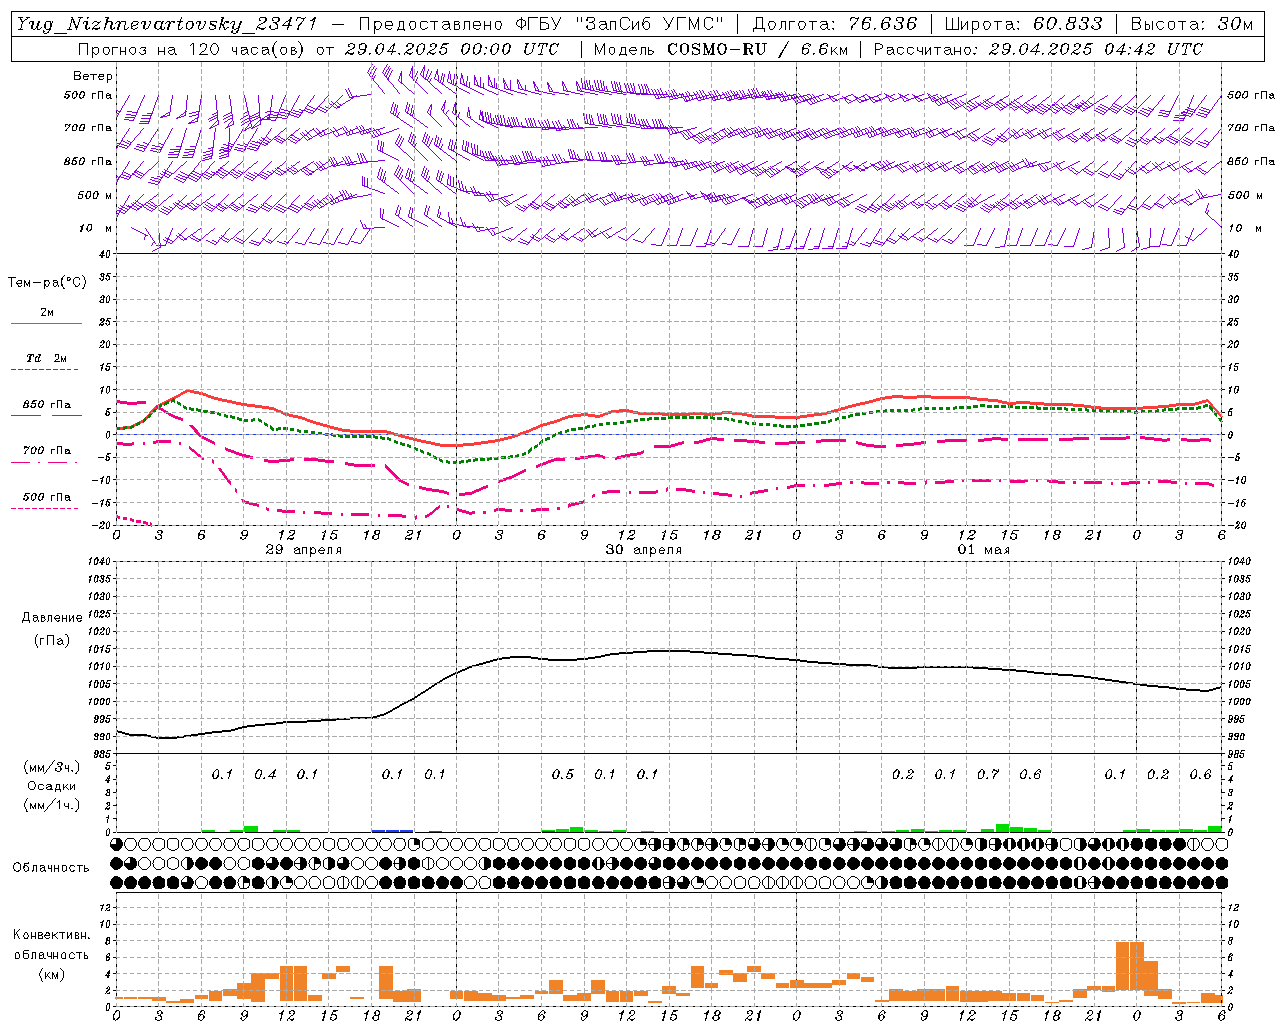
Task: Select the Прогноз на 120 часа(ов) text
Action: [x=192, y=49]
